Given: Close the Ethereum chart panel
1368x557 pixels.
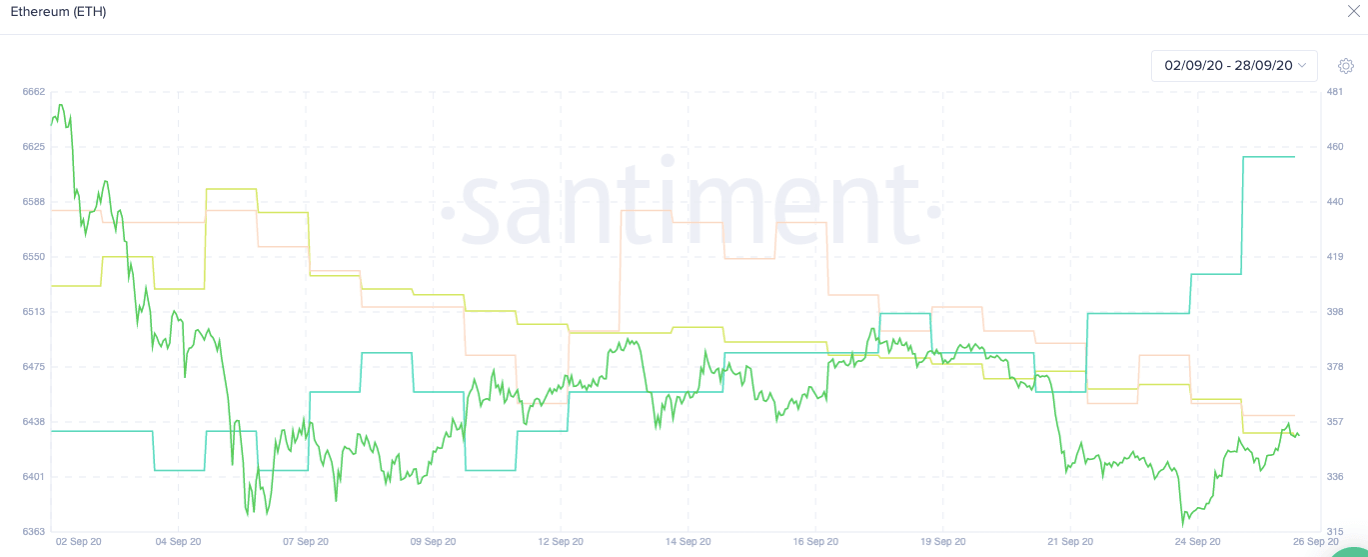Looking at the screenshot, I should [x=1355, y=12].
